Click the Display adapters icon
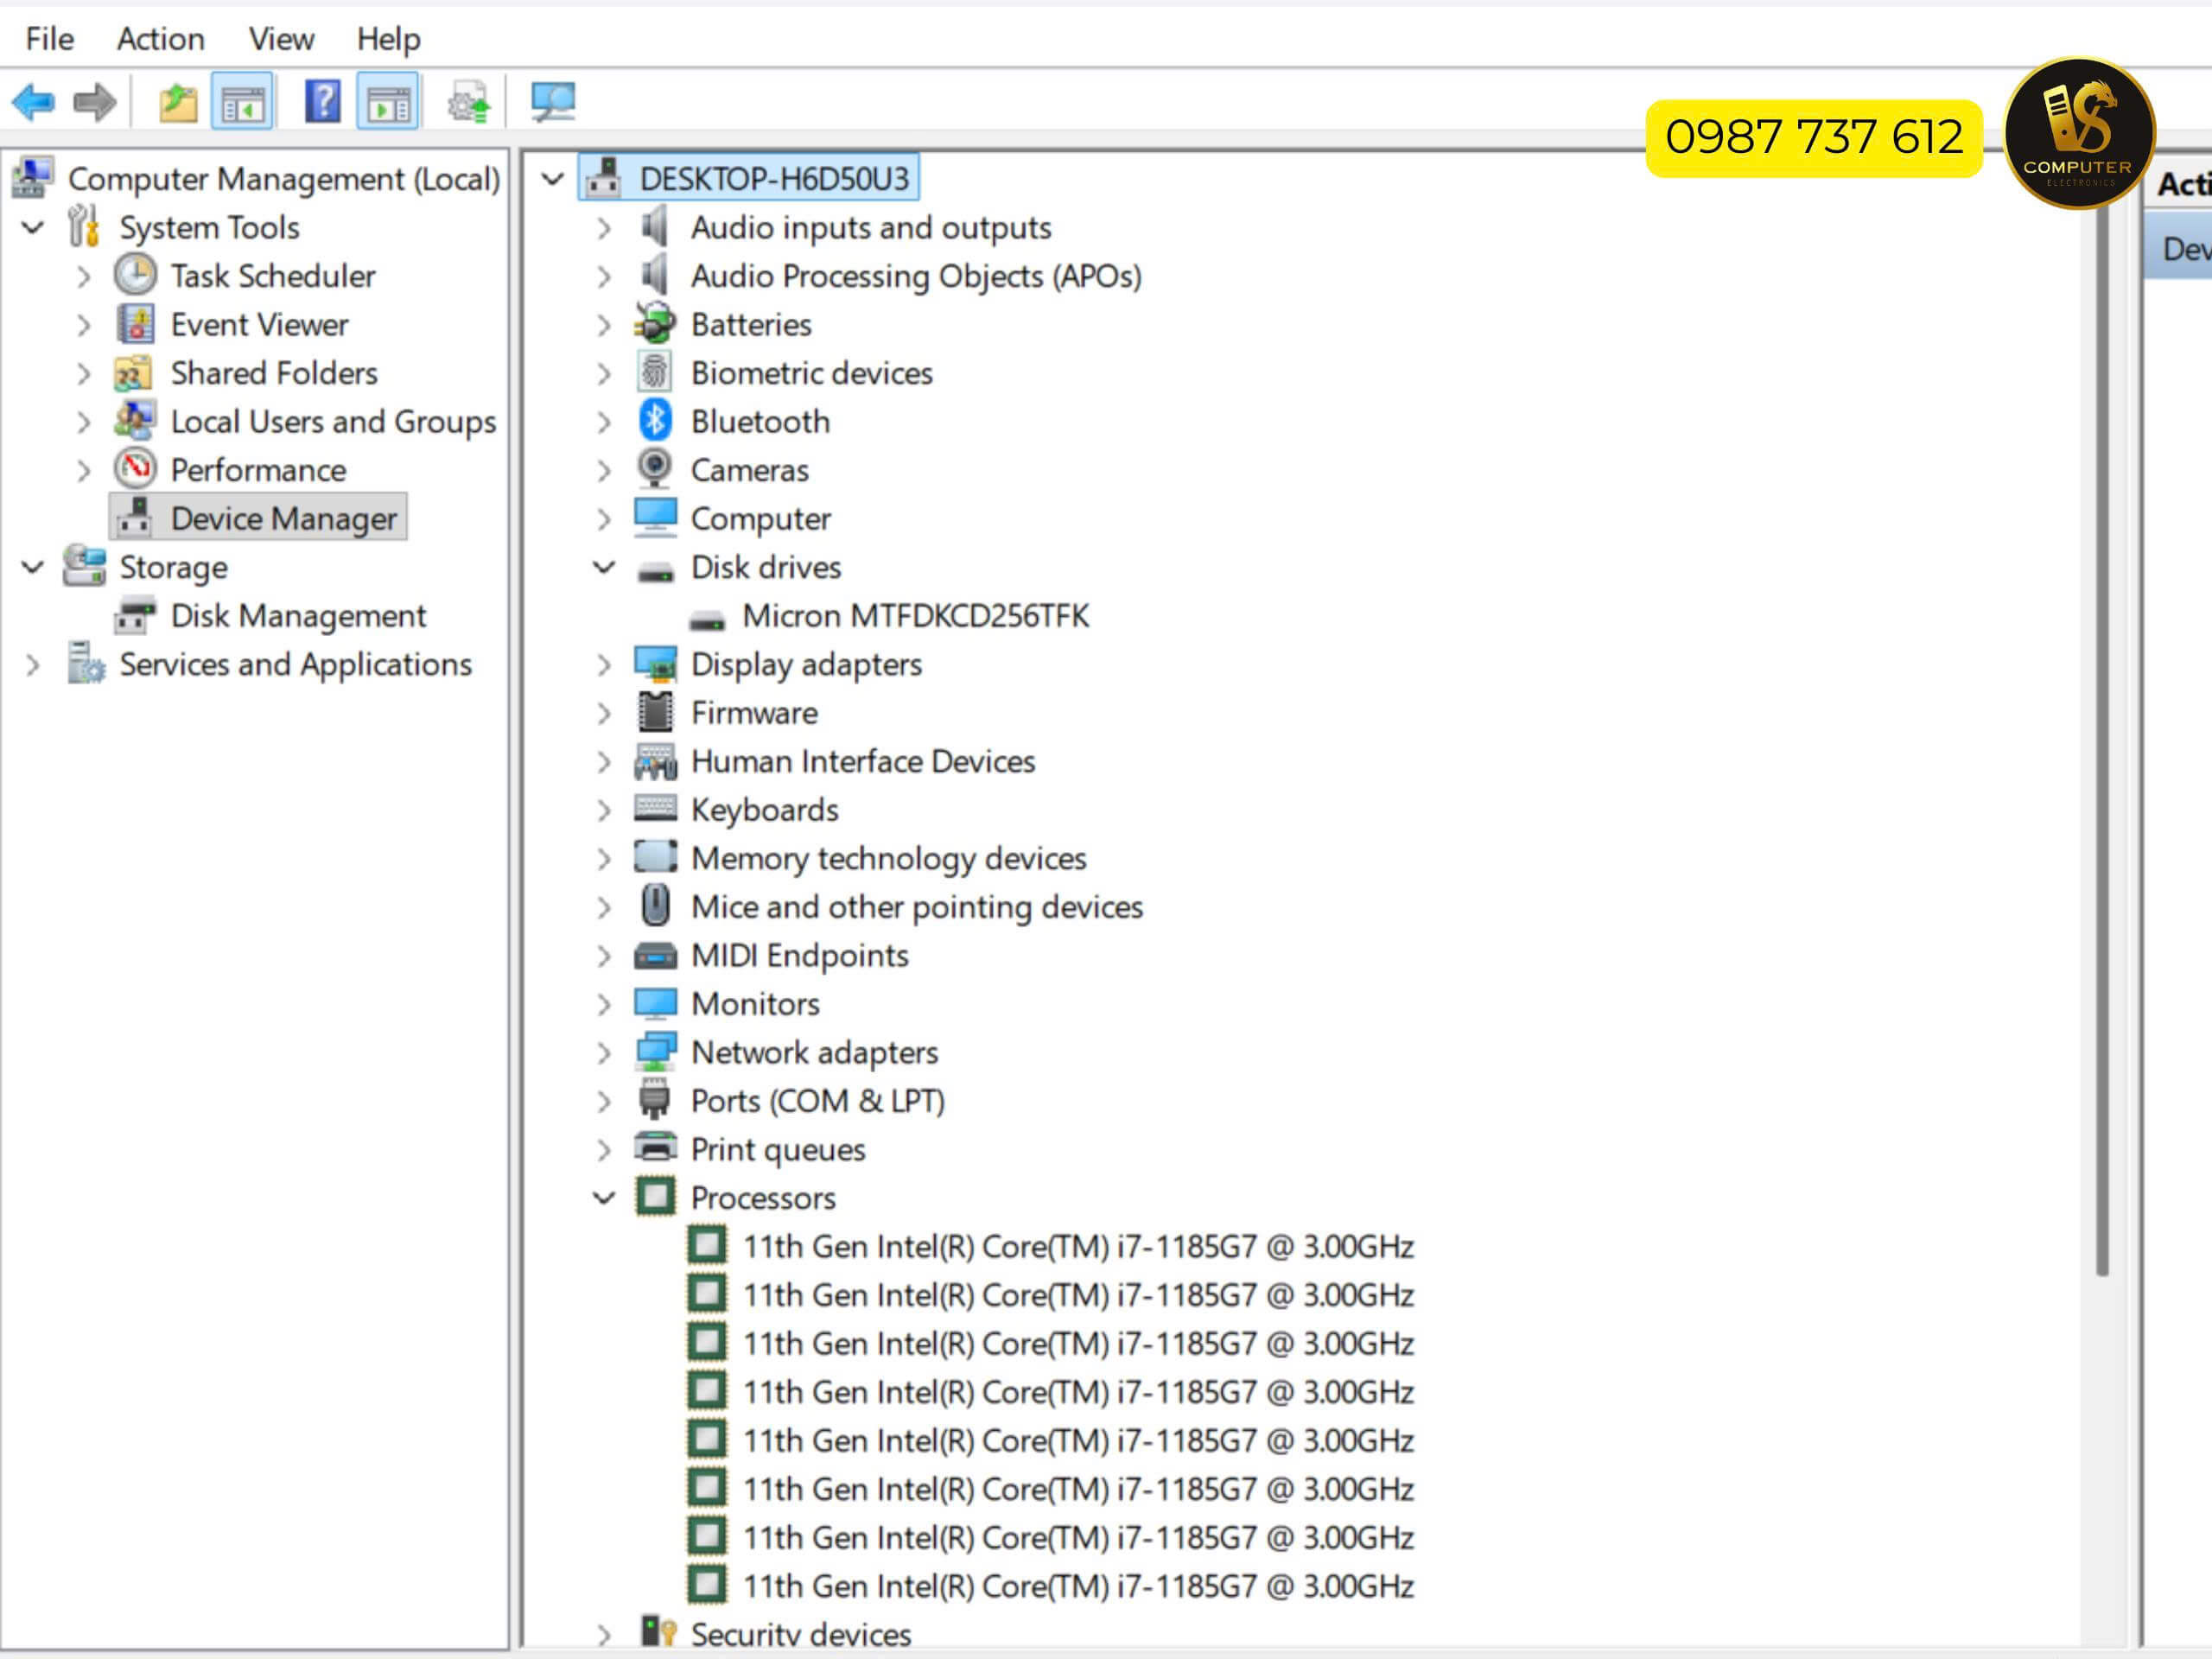2212x1659 pixels. (x=655, y=664)
